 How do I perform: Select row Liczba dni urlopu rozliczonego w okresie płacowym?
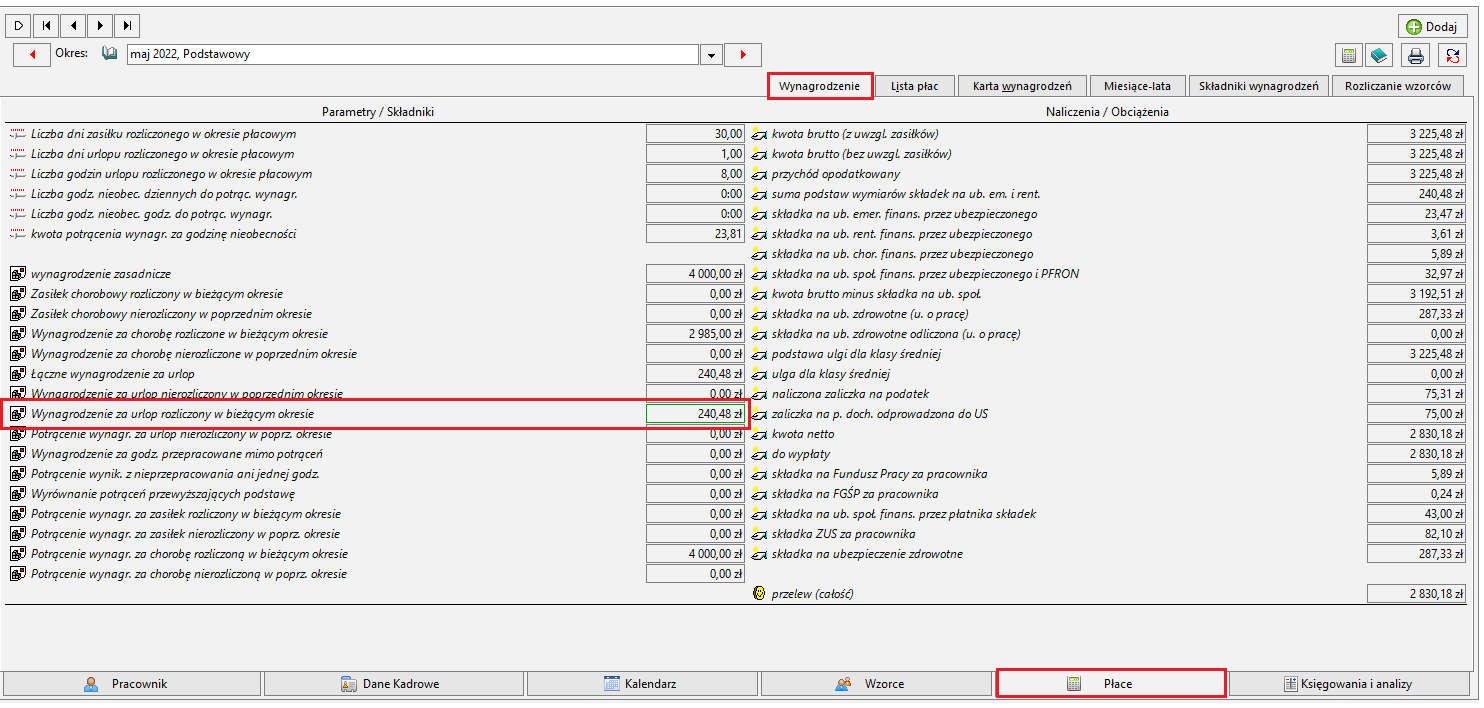(x=376, y=153)
